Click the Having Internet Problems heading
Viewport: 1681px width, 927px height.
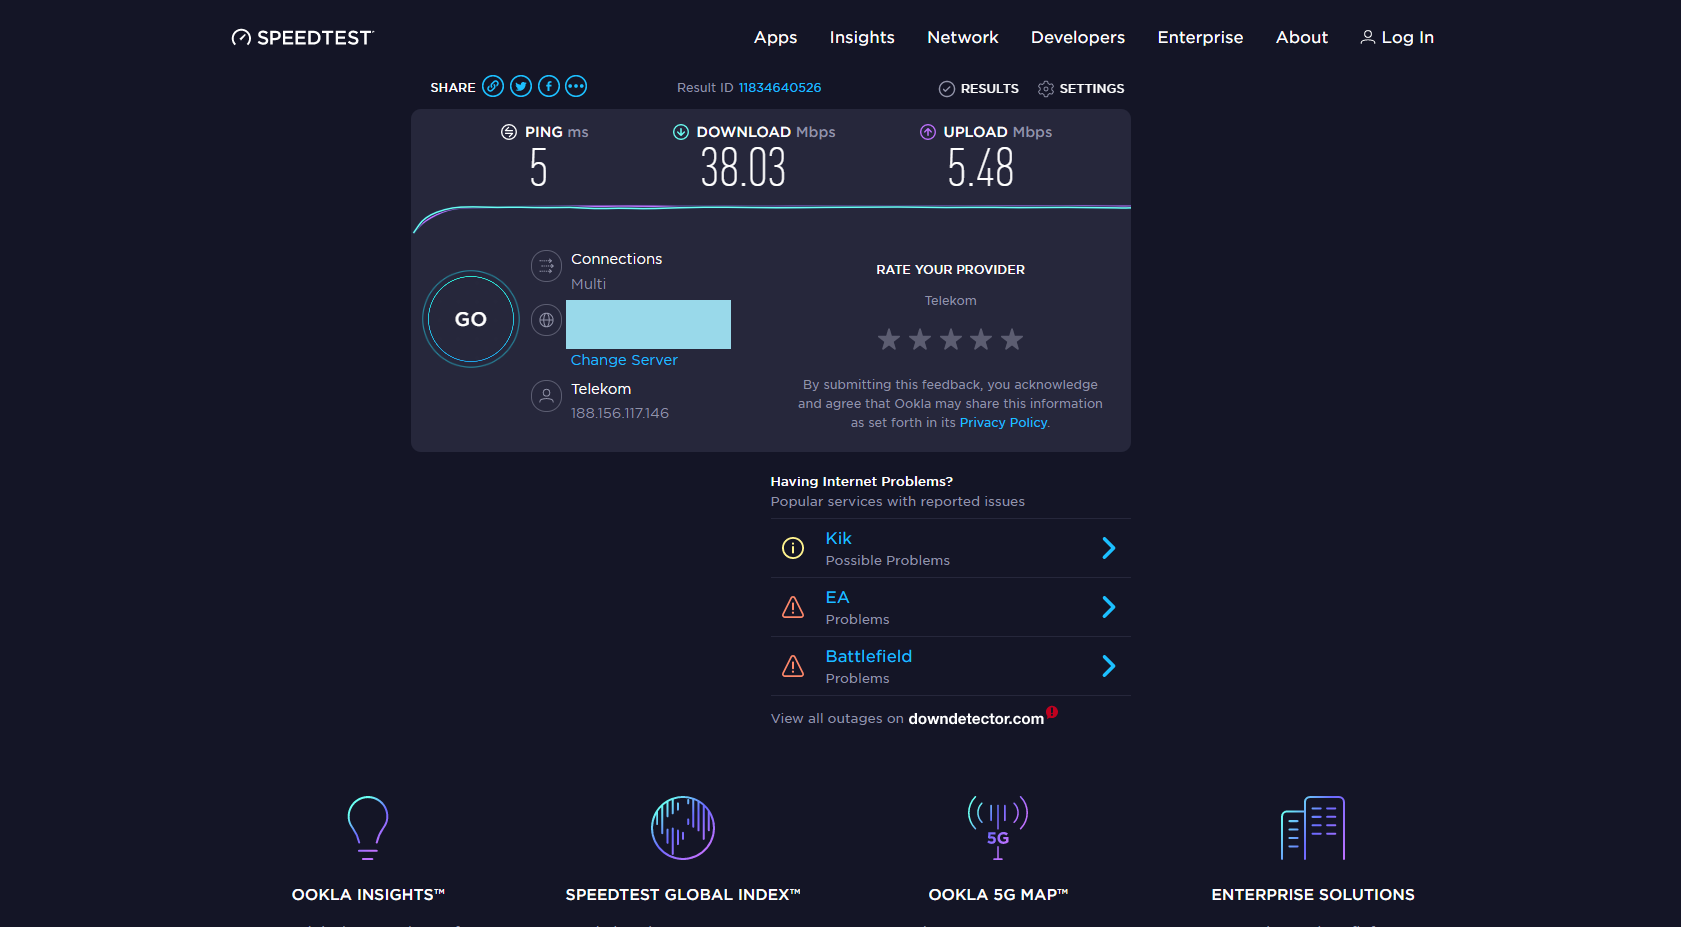[x=862, y=482]
